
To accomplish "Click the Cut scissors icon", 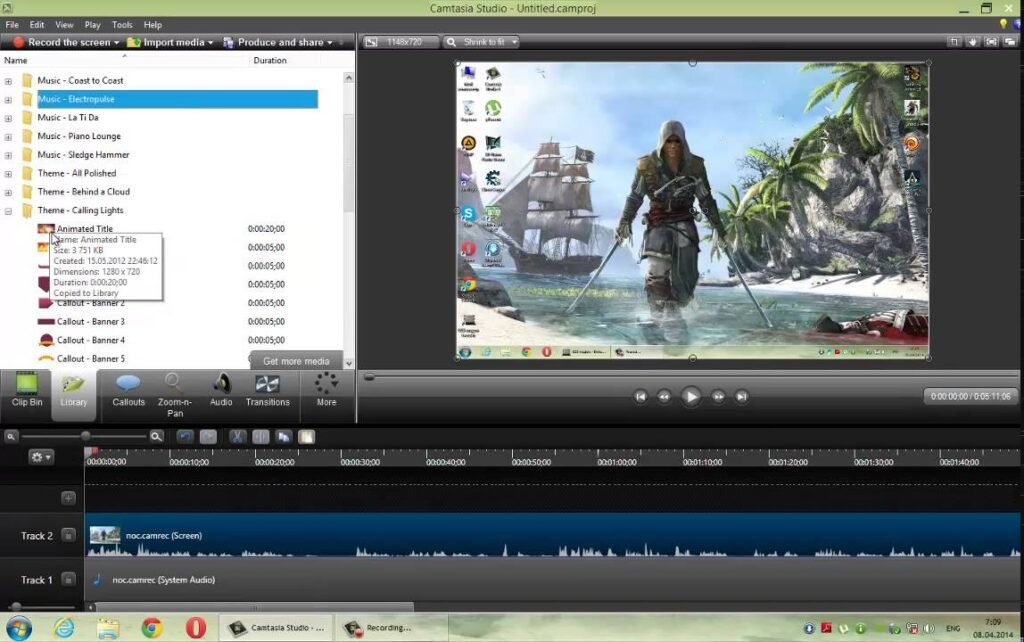I will (x=237, y=436).
